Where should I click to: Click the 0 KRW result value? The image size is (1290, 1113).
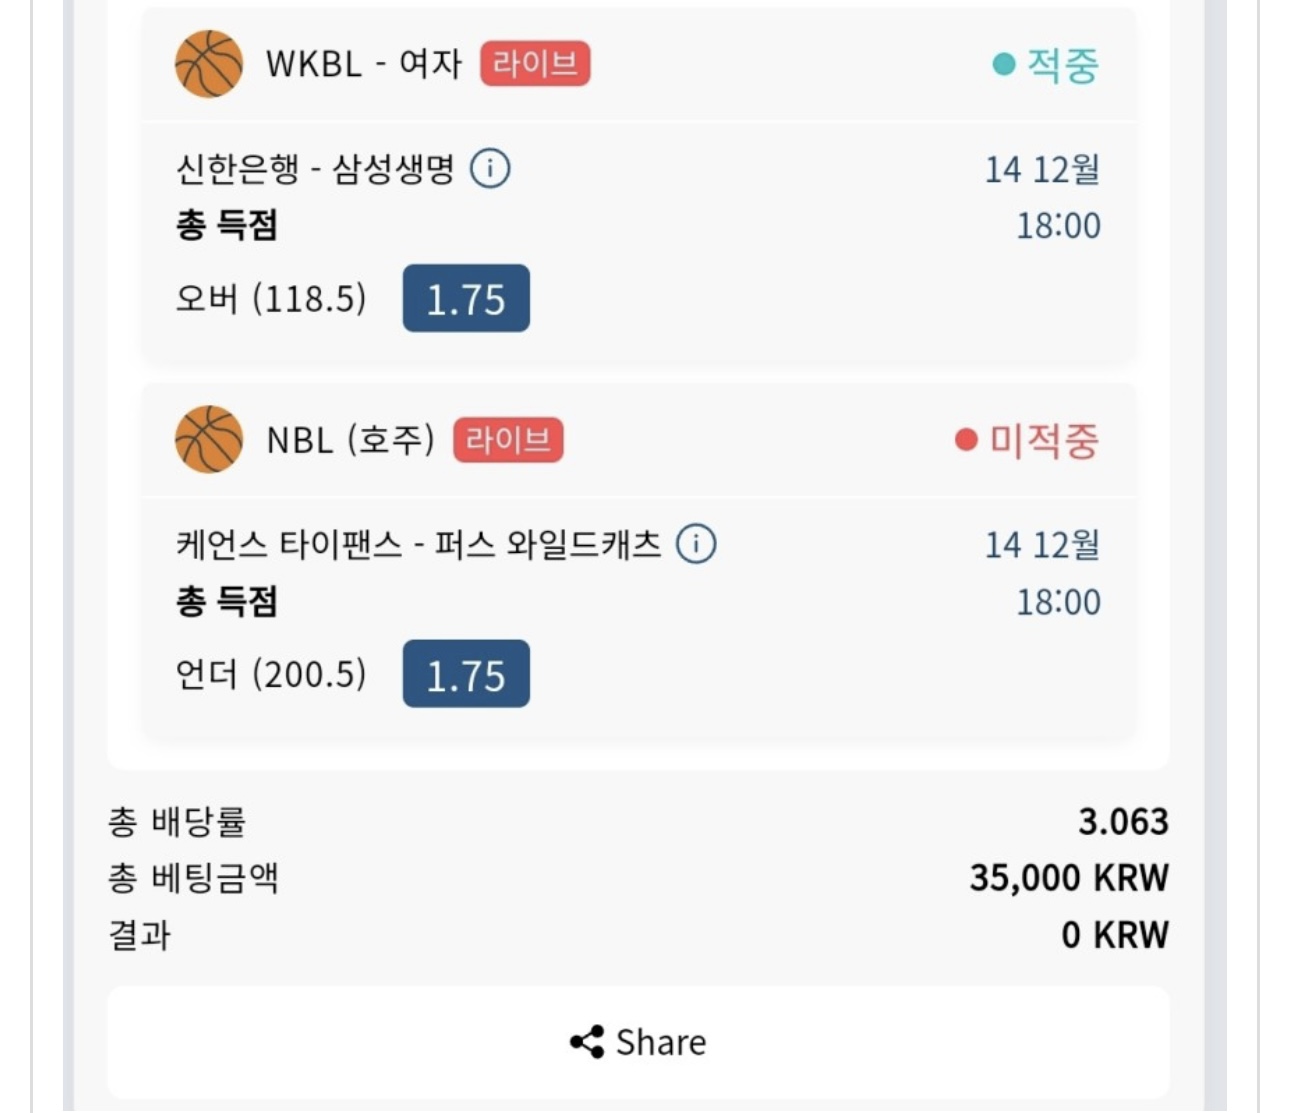pyautogui.click(x=1114, y=935)
